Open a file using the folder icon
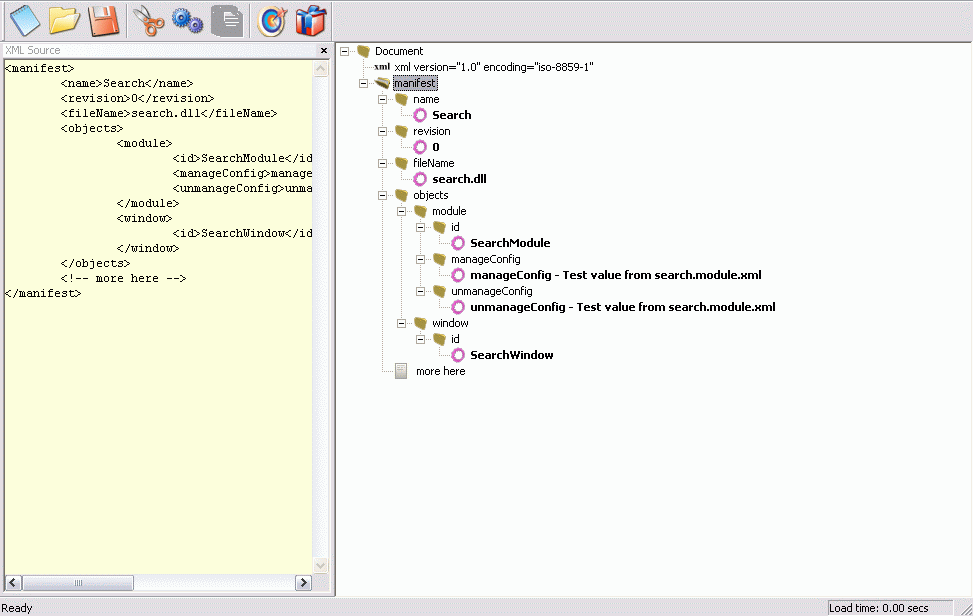Screen dimensions: 973x616 pos(64,20)
